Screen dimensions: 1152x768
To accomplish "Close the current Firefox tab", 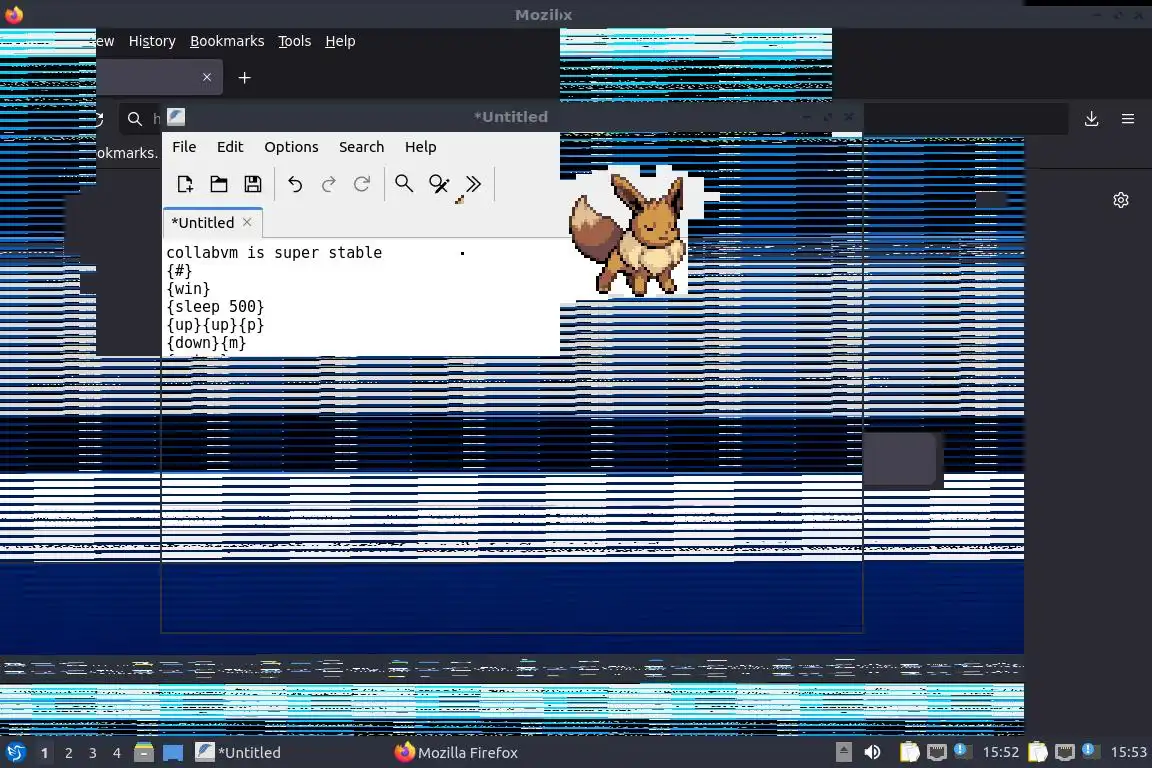I will [x=207, y=77].
